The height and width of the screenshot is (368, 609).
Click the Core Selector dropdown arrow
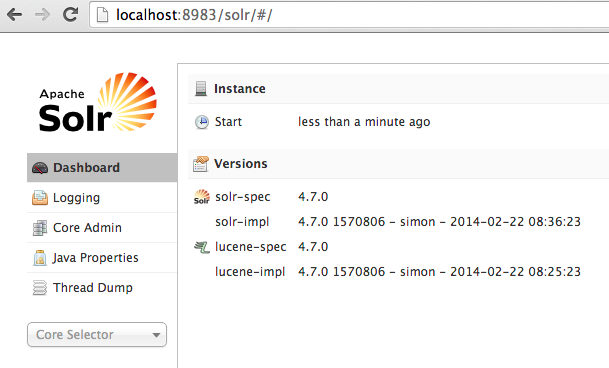[156, 335]
